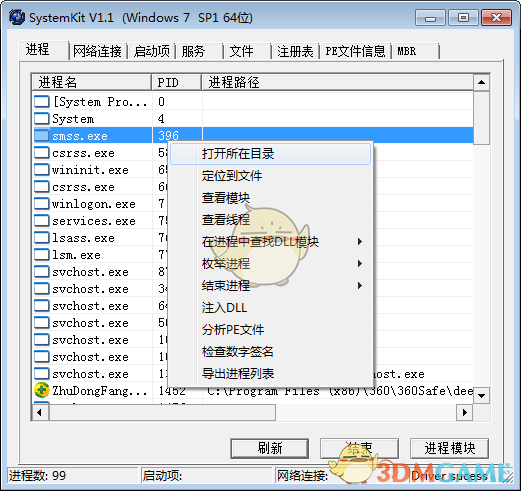
Task: Open the MBR tab
Action: [x=415, y=51]
